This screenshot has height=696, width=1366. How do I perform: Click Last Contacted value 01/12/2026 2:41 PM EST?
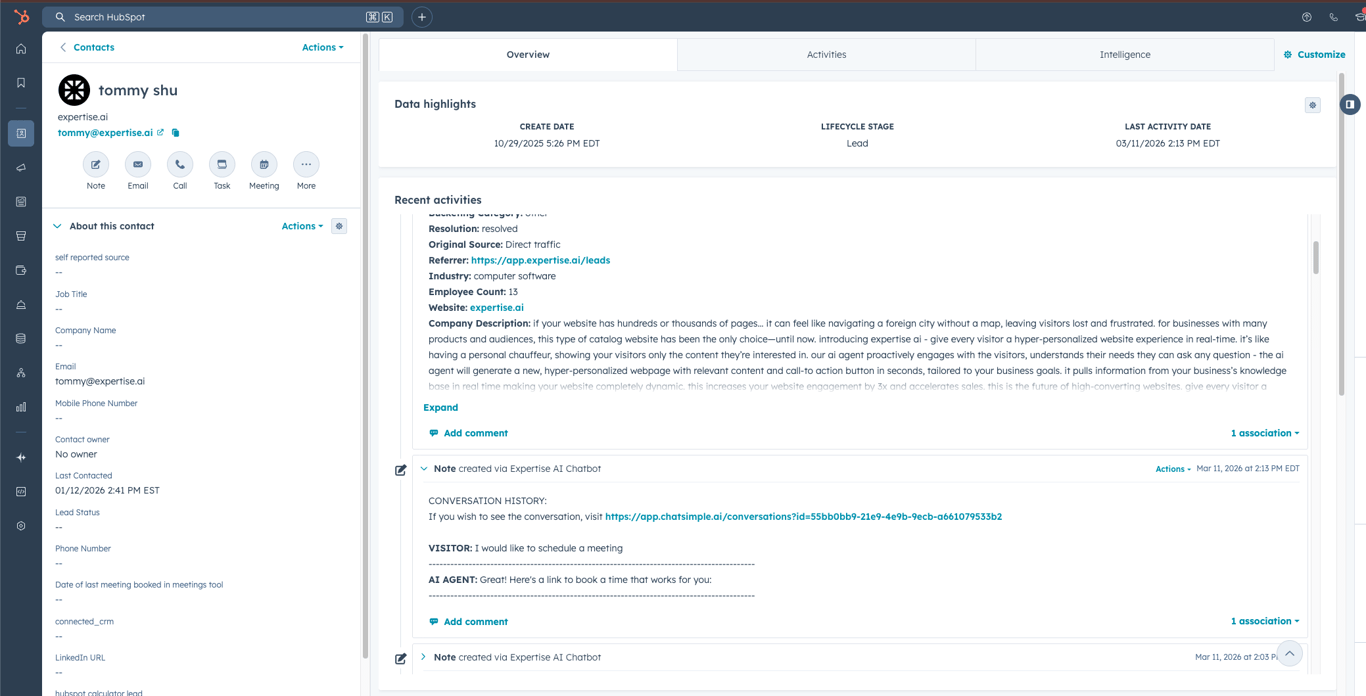pos(107,490)
